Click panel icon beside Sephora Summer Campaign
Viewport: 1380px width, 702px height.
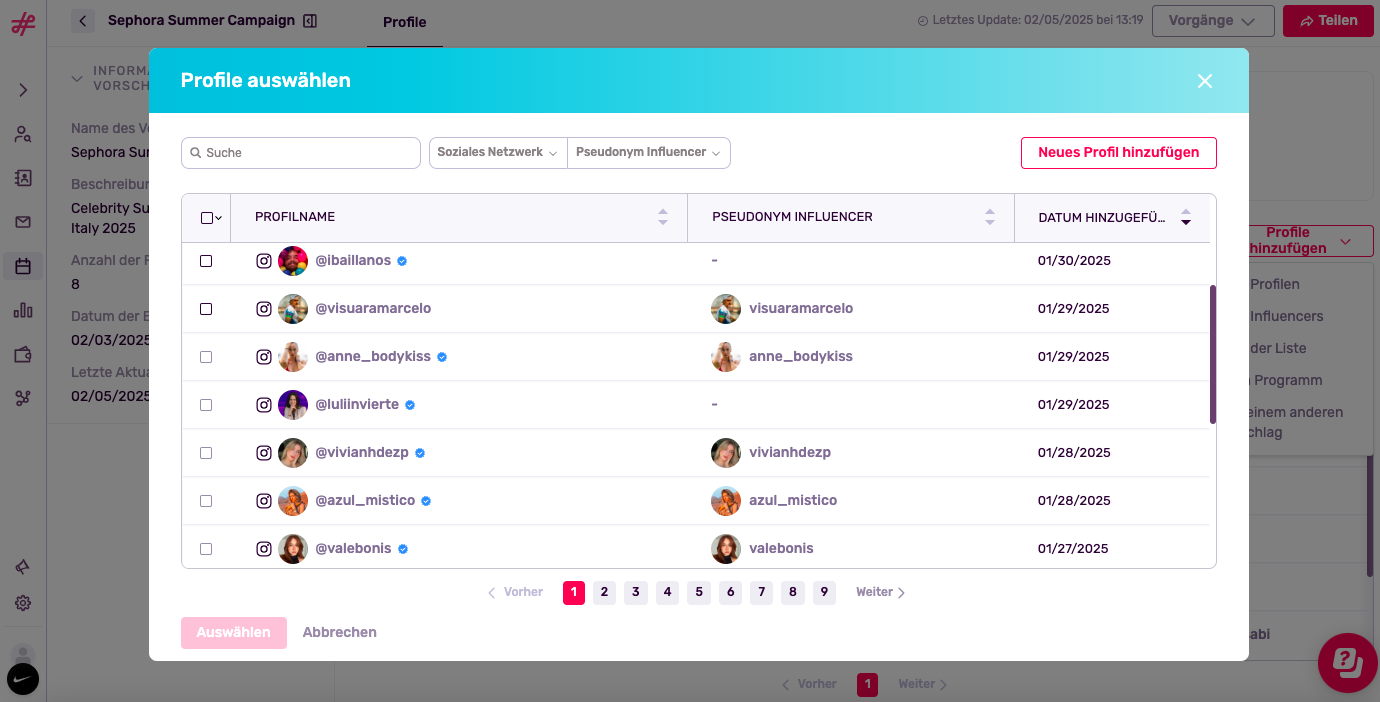click(x=310, y=21)
